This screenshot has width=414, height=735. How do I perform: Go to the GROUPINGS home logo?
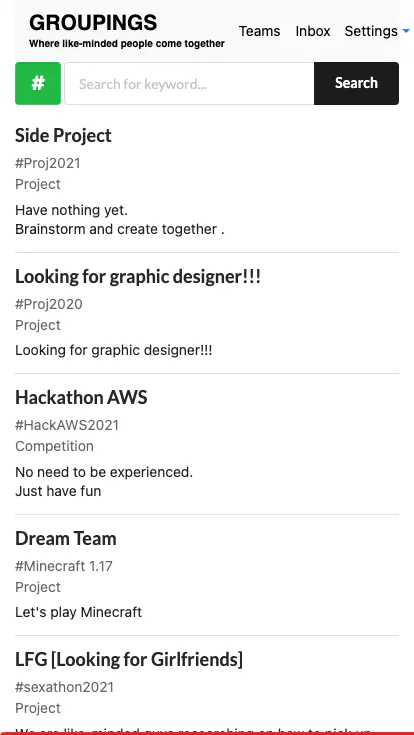click(x=93, y=22)
